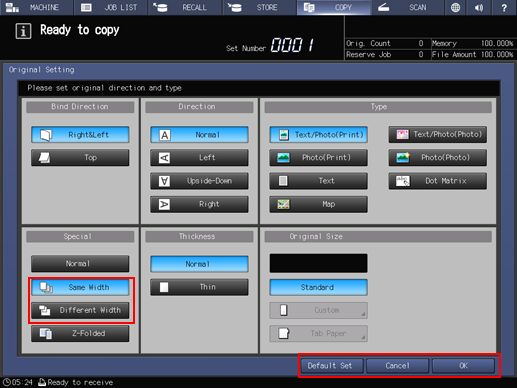Image resolution: width=517 pixels, height=388 pixels.
Task: Cancel the Original Setting dialog
Action: point(397,366)
